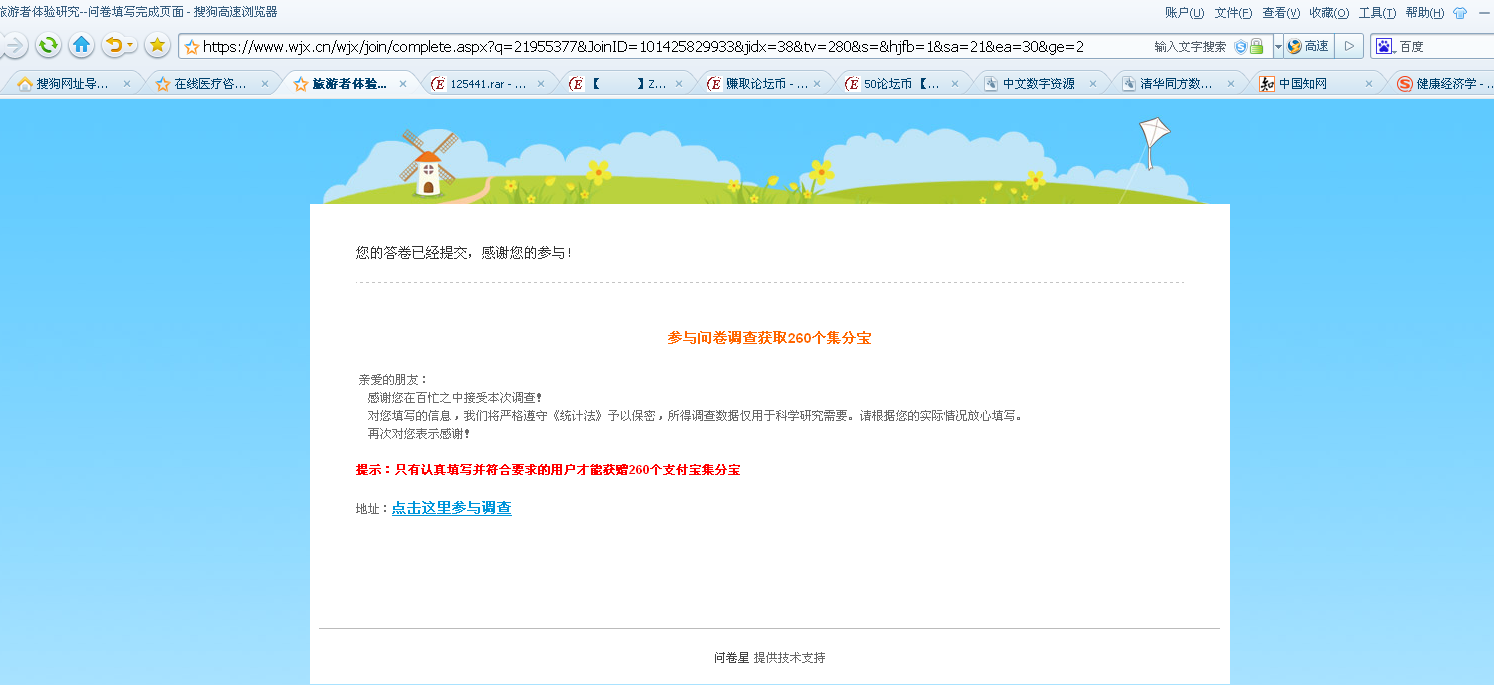Click the orange heading 参与问卷调查获取260个集分宝
The width and height of the screenshot is (1494, 685).
tap(769, 338)
